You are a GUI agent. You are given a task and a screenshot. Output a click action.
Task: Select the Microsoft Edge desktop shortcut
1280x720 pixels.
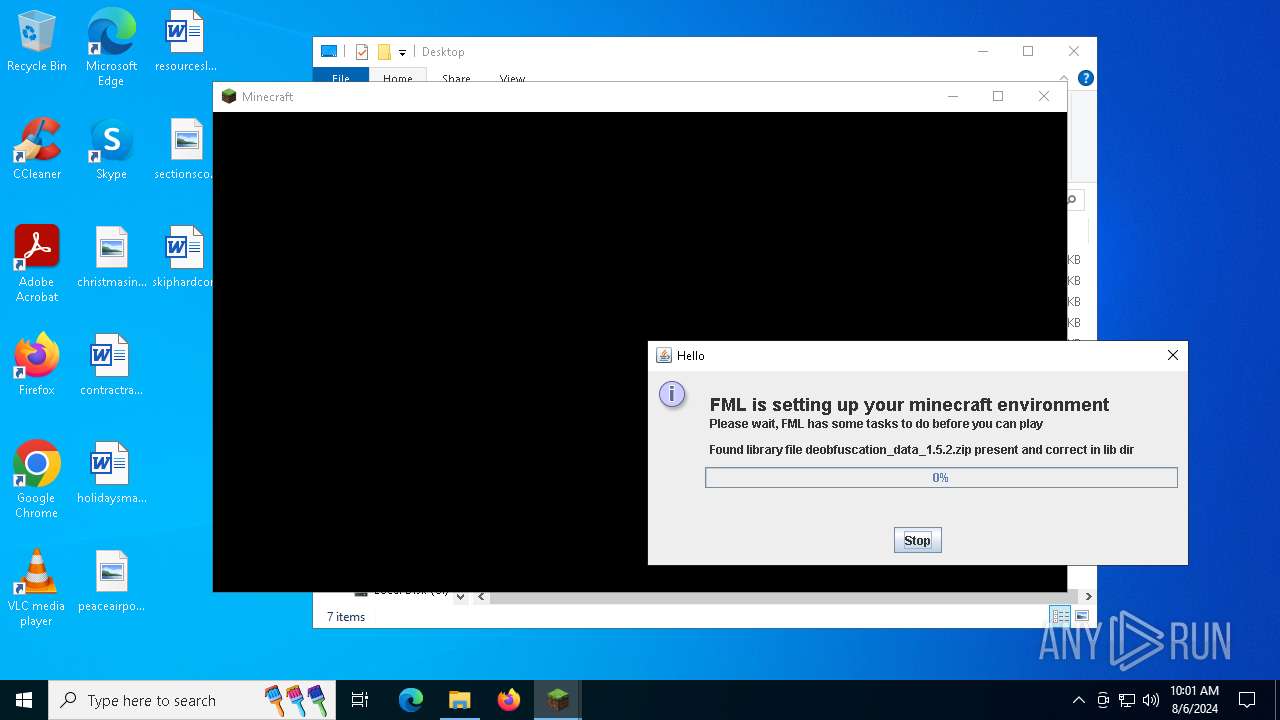coord(111,48)
